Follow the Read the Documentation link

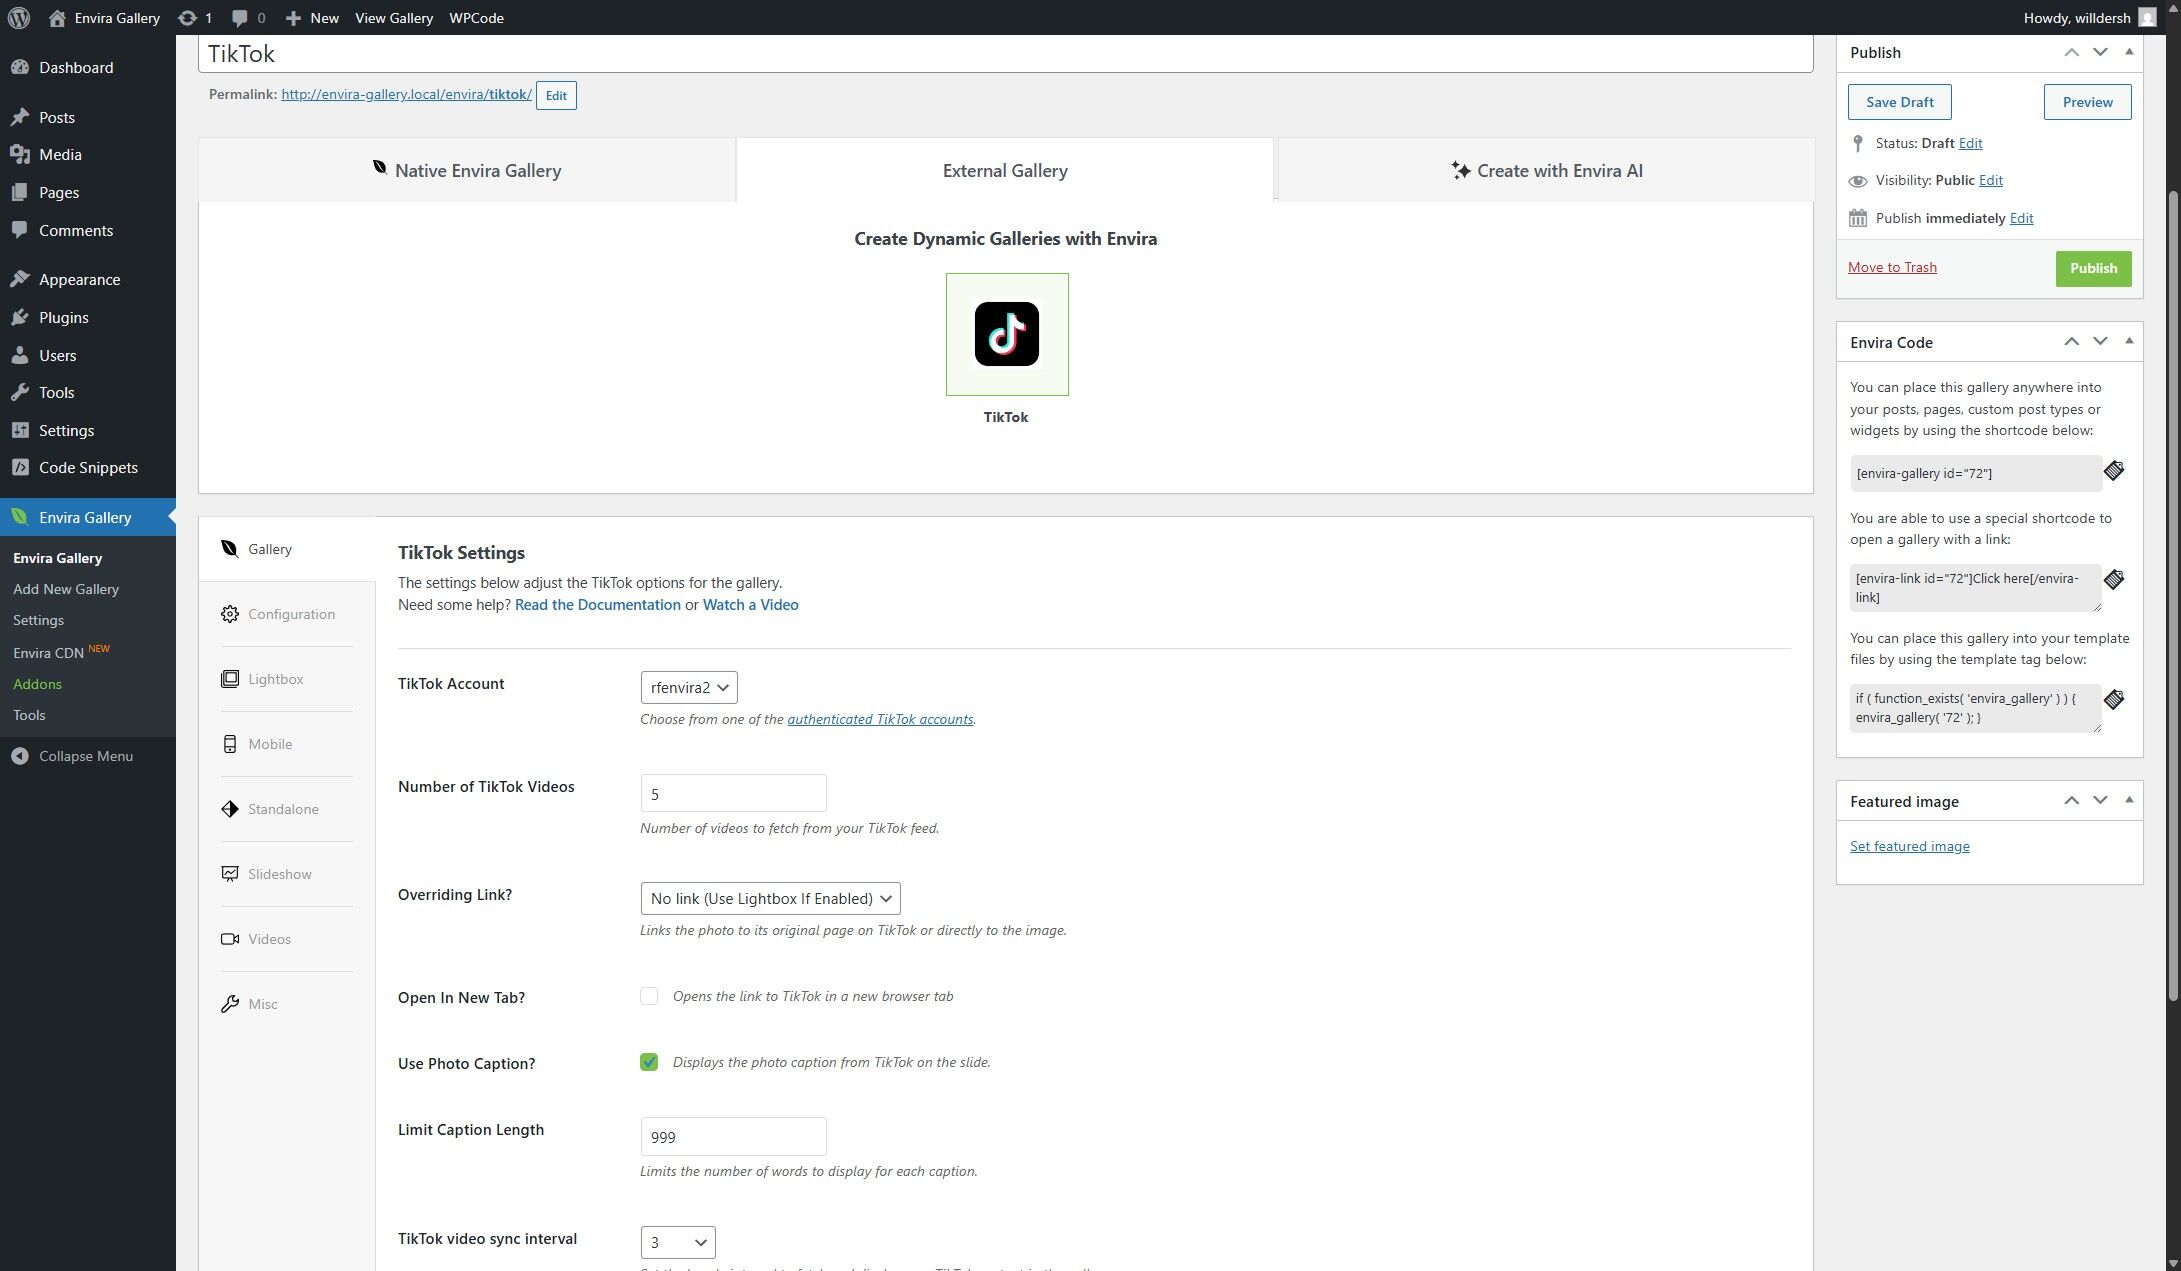point(597,605)
